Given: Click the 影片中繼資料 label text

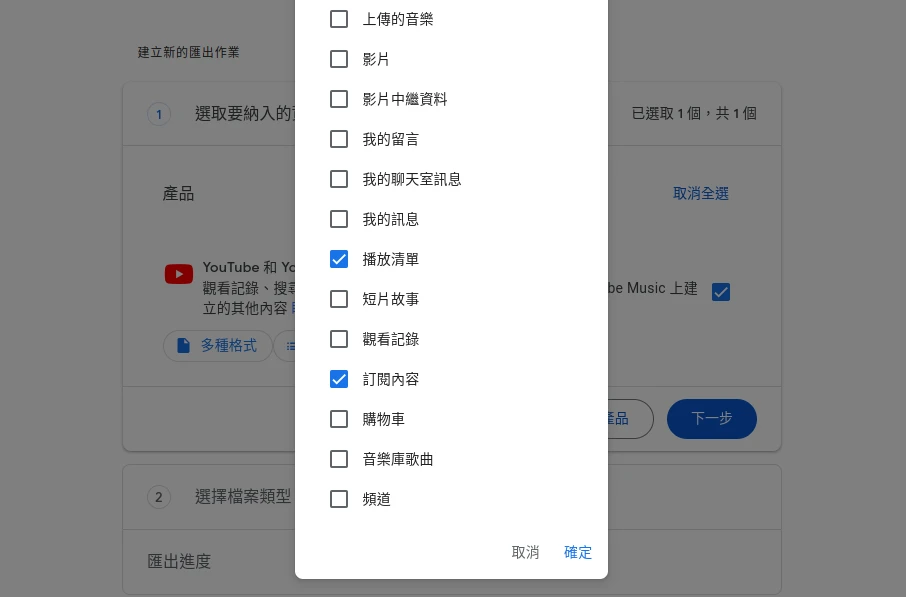Looking at the screenshot, I should coord(405,99).
